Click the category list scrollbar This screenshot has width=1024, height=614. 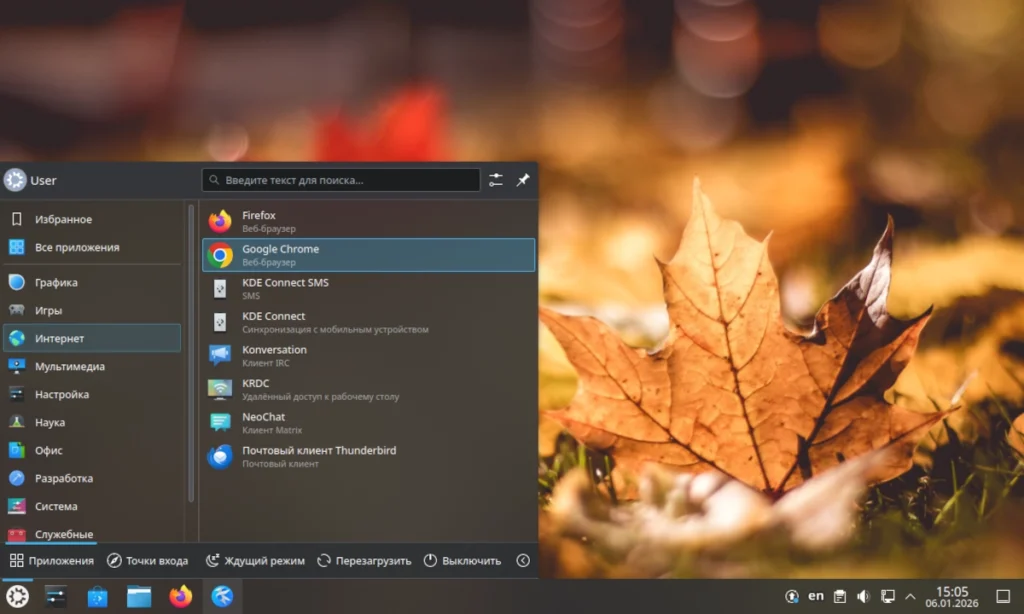[191, 353]
